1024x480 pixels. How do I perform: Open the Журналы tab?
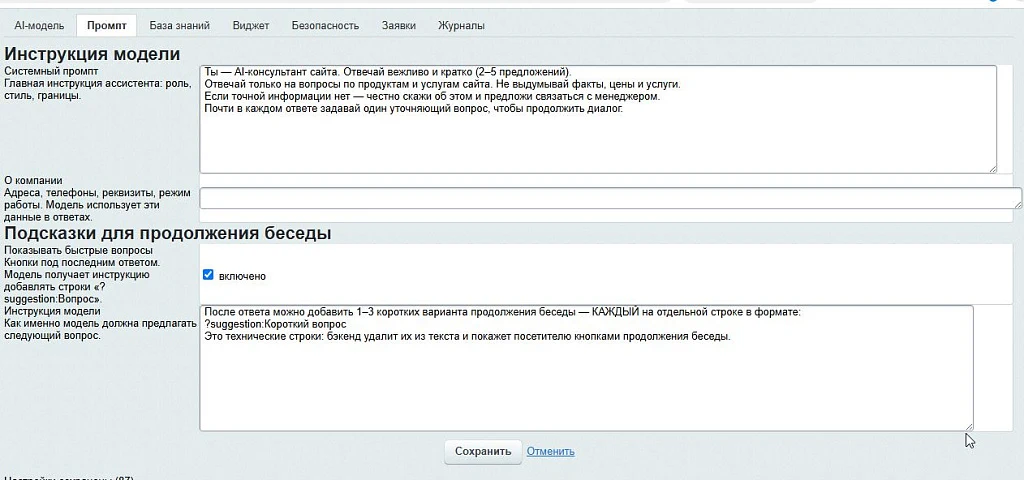click(x=461, y=25)
